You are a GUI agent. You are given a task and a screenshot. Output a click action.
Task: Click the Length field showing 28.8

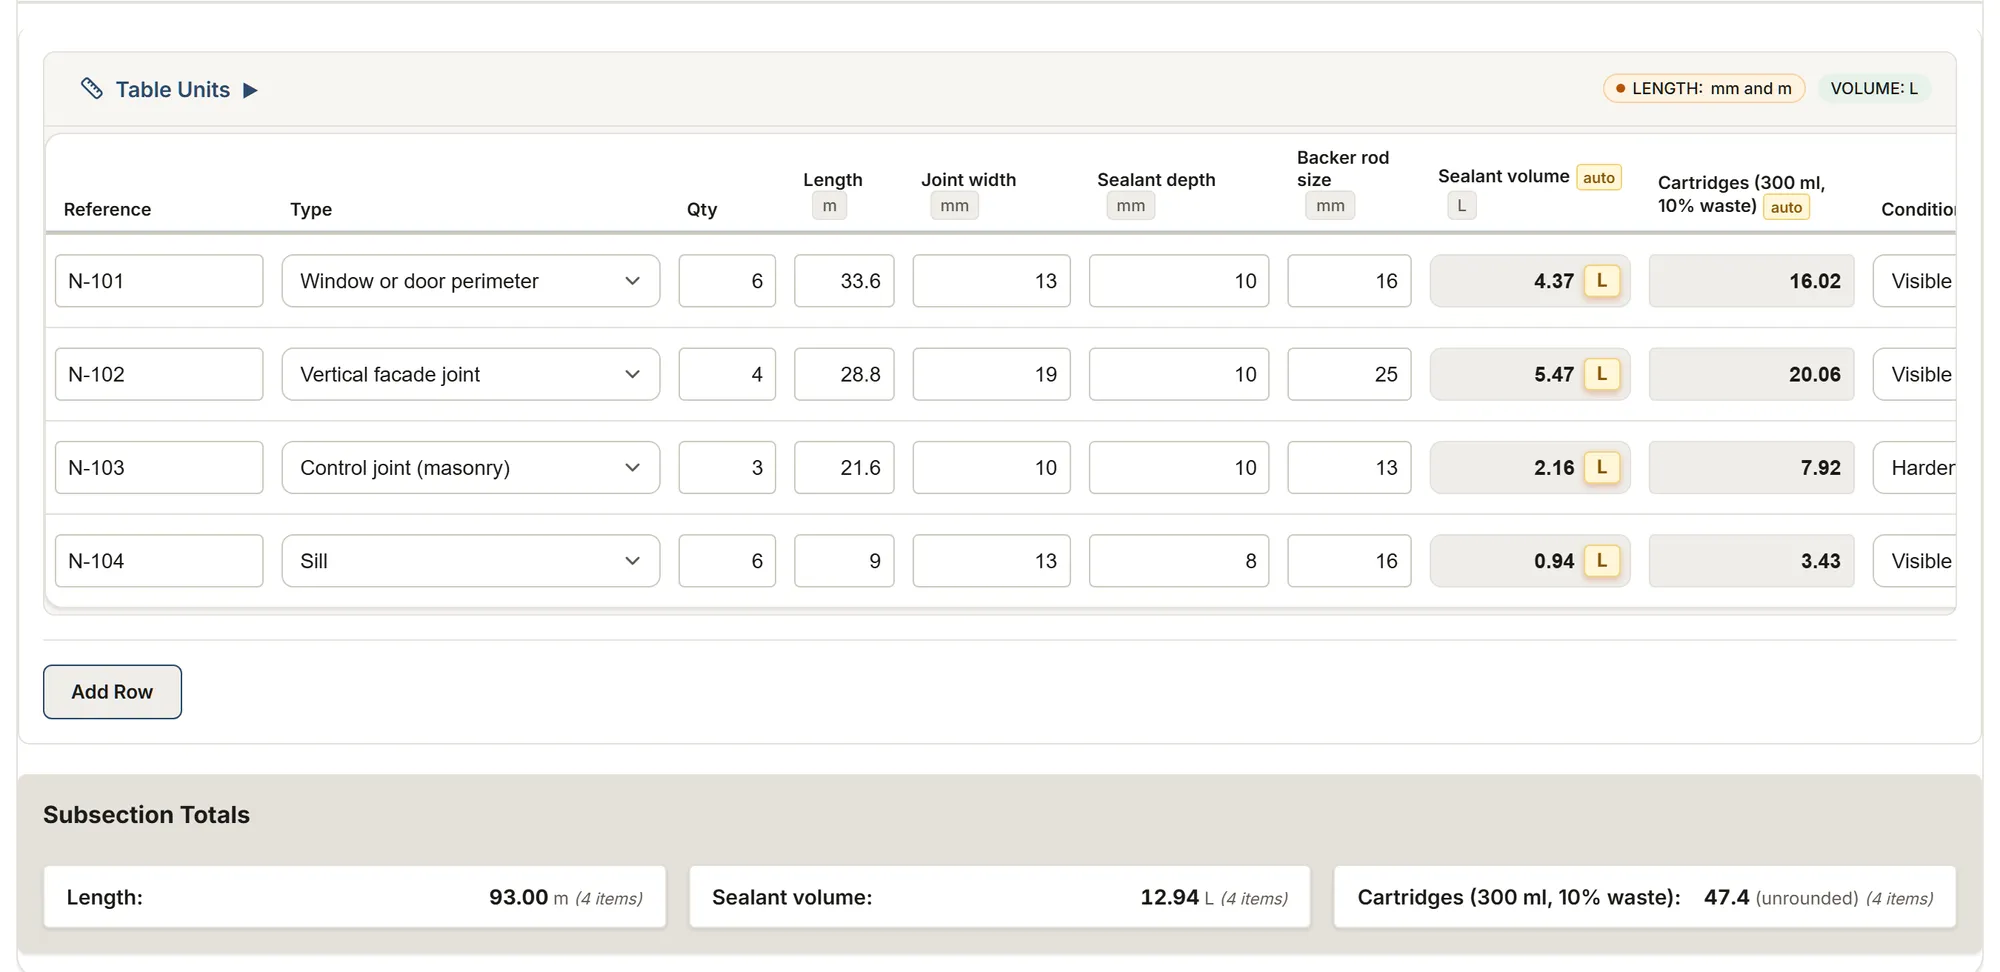click(x=844, y=374)
